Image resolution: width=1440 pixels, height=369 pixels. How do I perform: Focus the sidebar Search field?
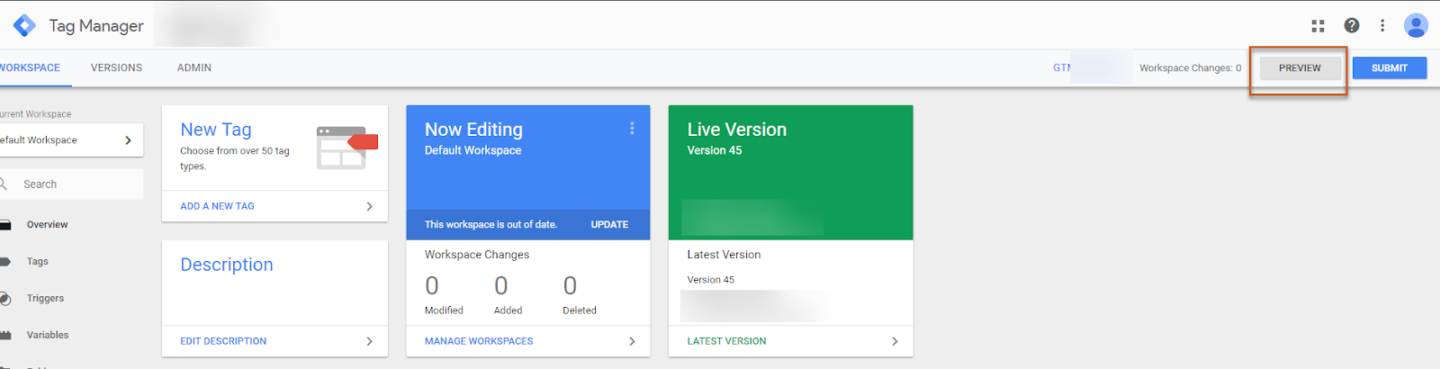point(70,184)
